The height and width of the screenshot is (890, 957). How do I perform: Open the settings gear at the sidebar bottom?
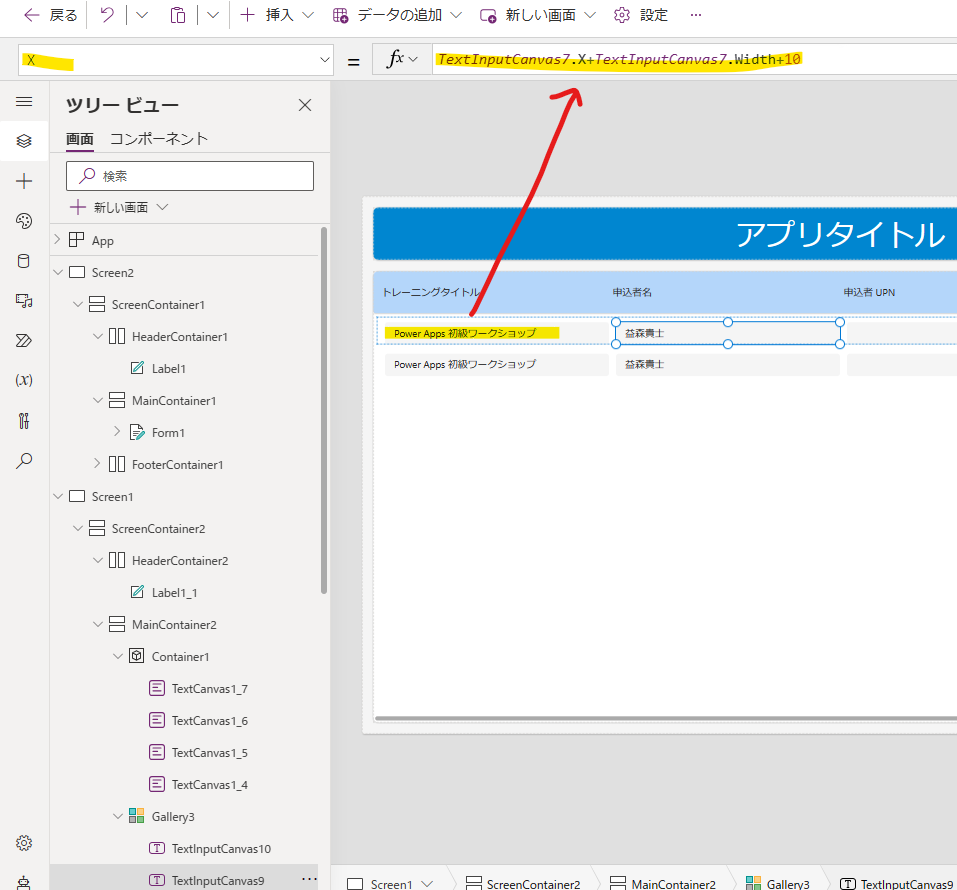24,843
